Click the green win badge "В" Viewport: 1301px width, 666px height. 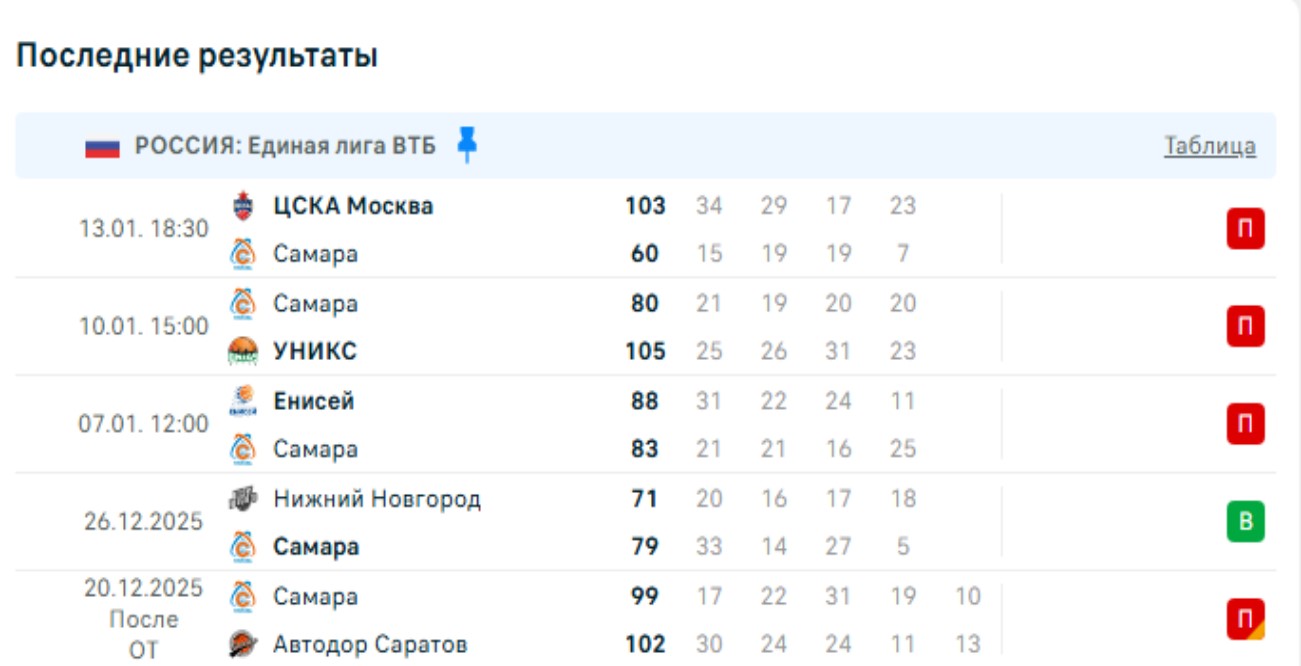tap(1246, 523)
